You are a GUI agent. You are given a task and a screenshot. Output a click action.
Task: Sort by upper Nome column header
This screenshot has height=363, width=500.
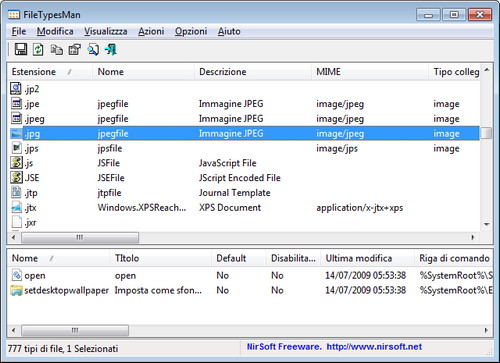[x=143, y=72]
